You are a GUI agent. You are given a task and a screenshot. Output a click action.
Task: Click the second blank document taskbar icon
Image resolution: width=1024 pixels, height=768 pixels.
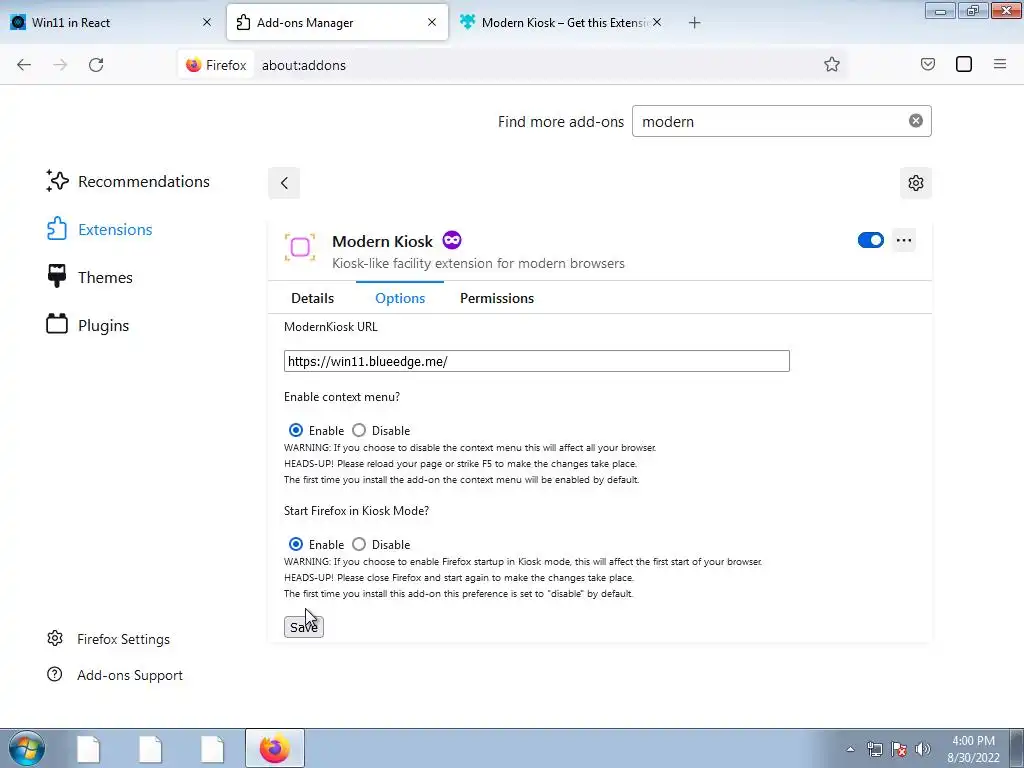point(151,749)
